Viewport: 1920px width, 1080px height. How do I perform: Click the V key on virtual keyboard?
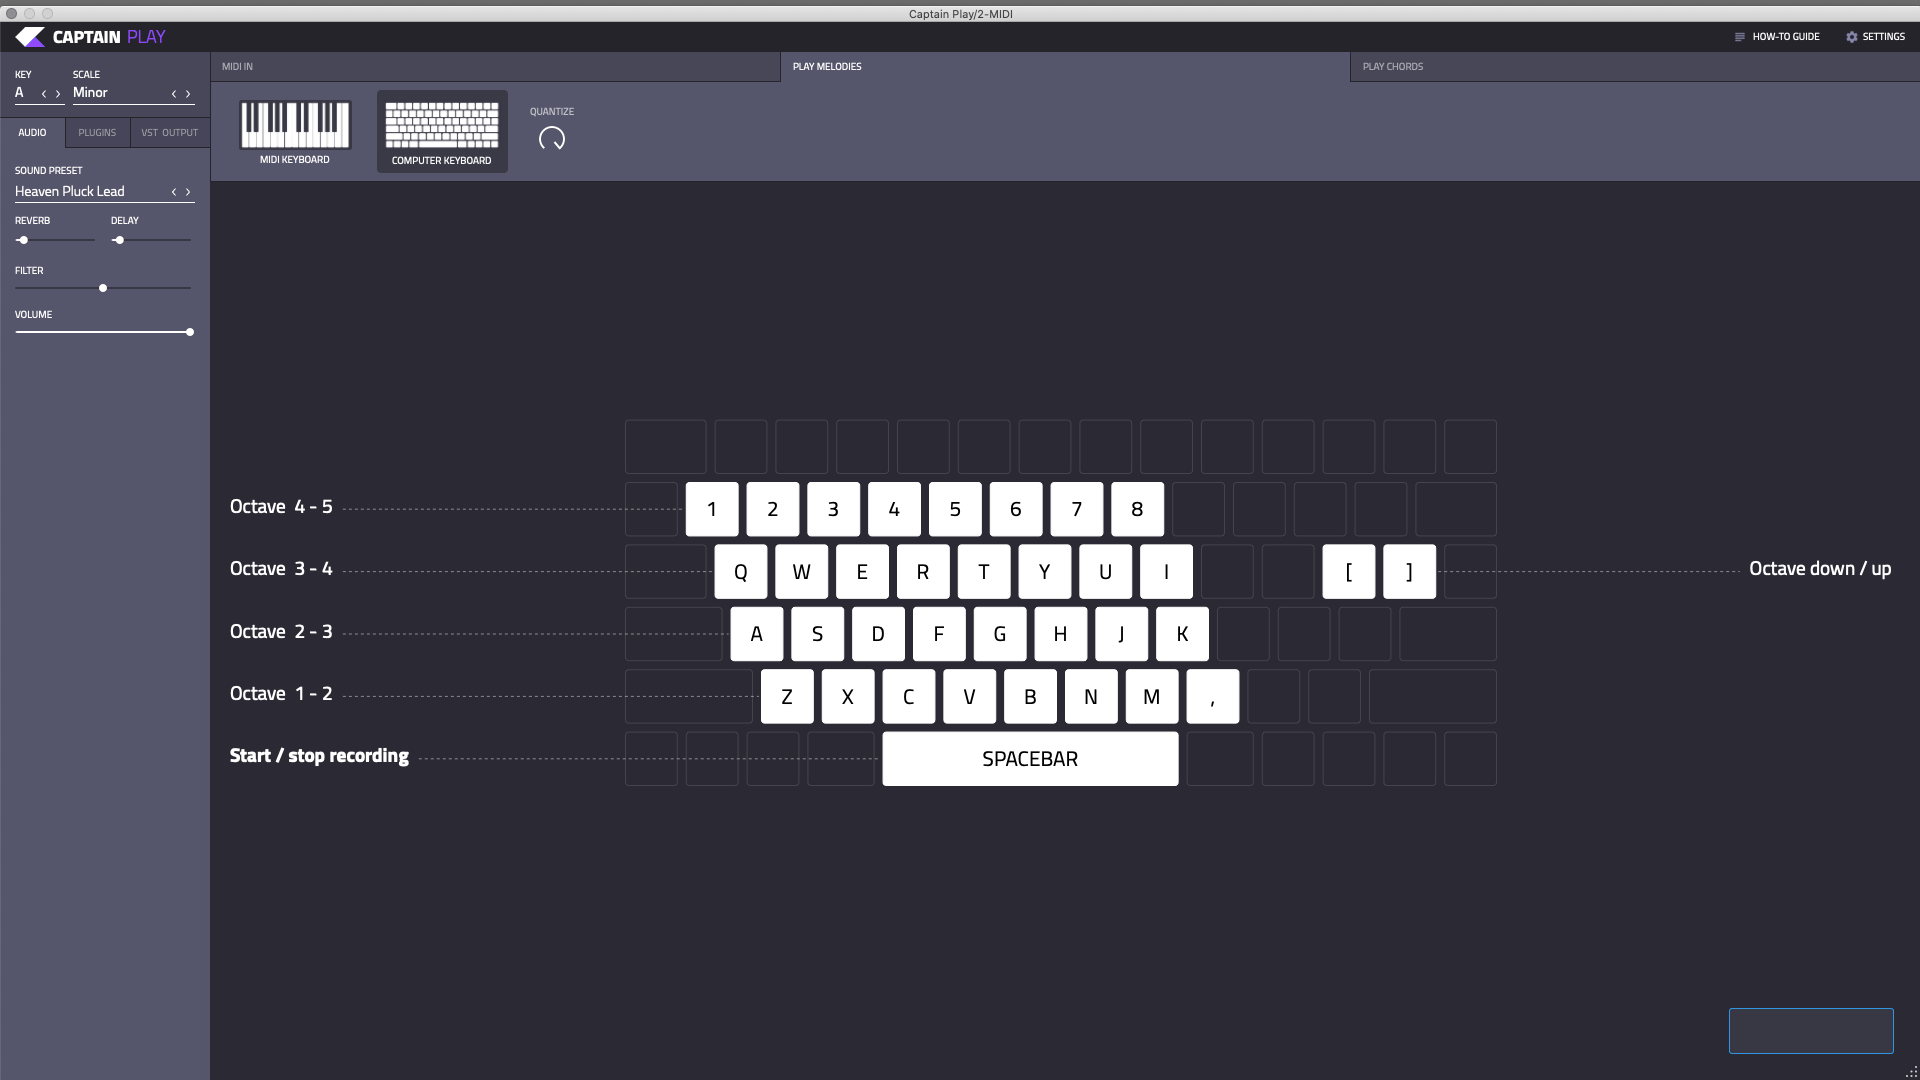[x=969, y=697]
